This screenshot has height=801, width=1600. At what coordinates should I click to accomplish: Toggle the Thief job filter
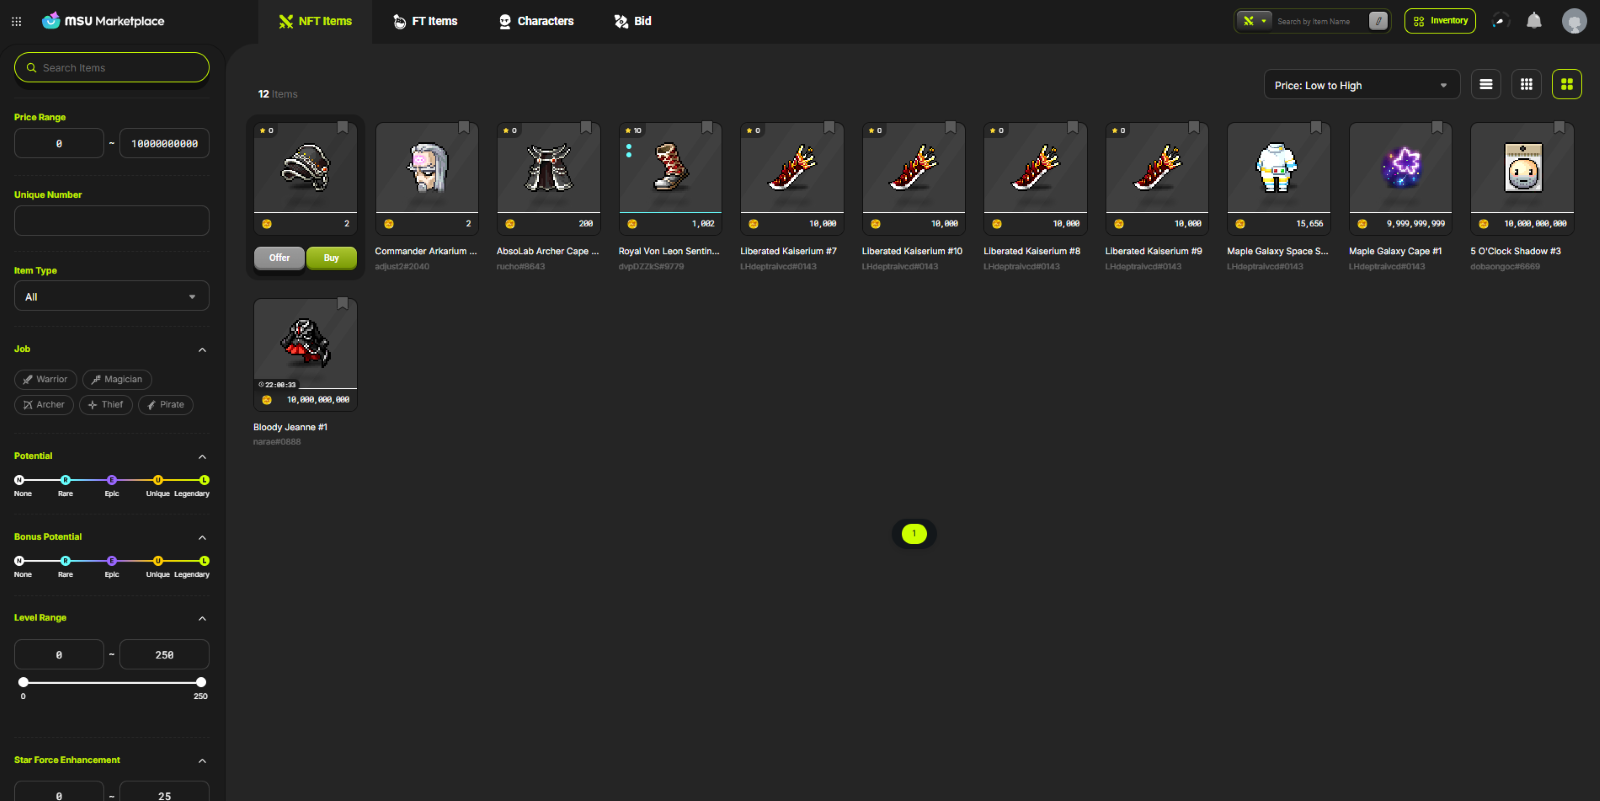point(105,405)
